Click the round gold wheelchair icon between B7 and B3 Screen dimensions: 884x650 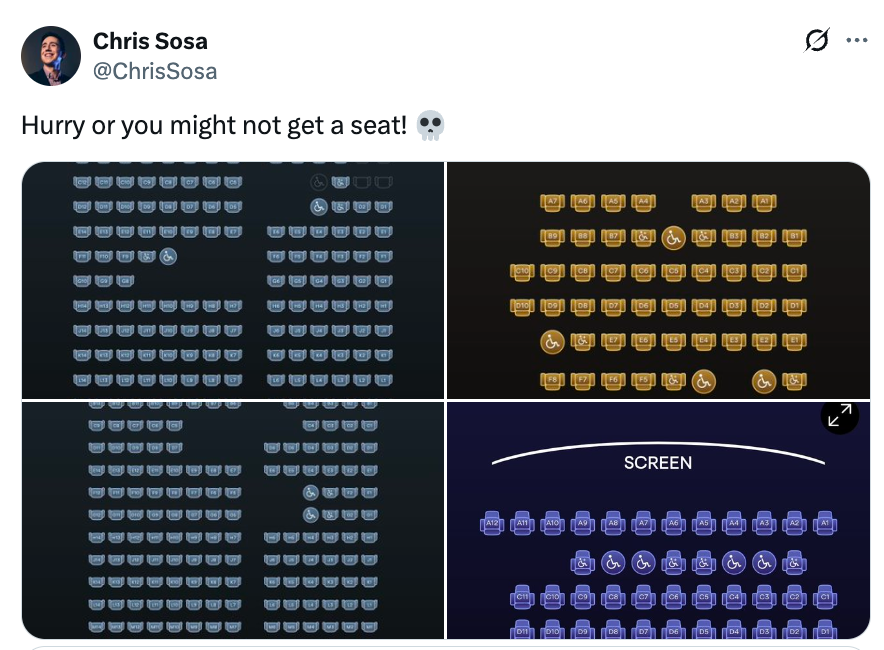point(673,237)
